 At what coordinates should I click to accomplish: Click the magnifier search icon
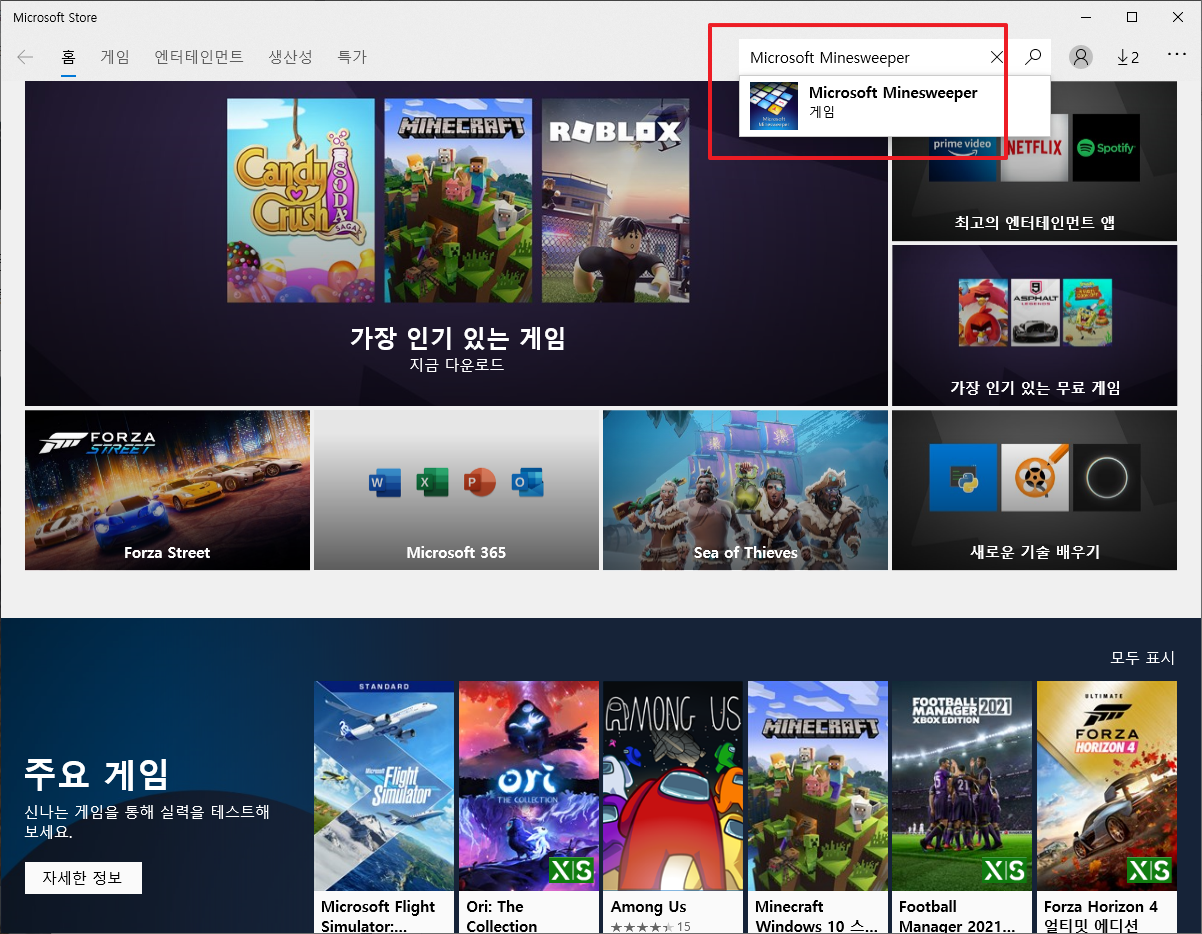click(1034, 57)
